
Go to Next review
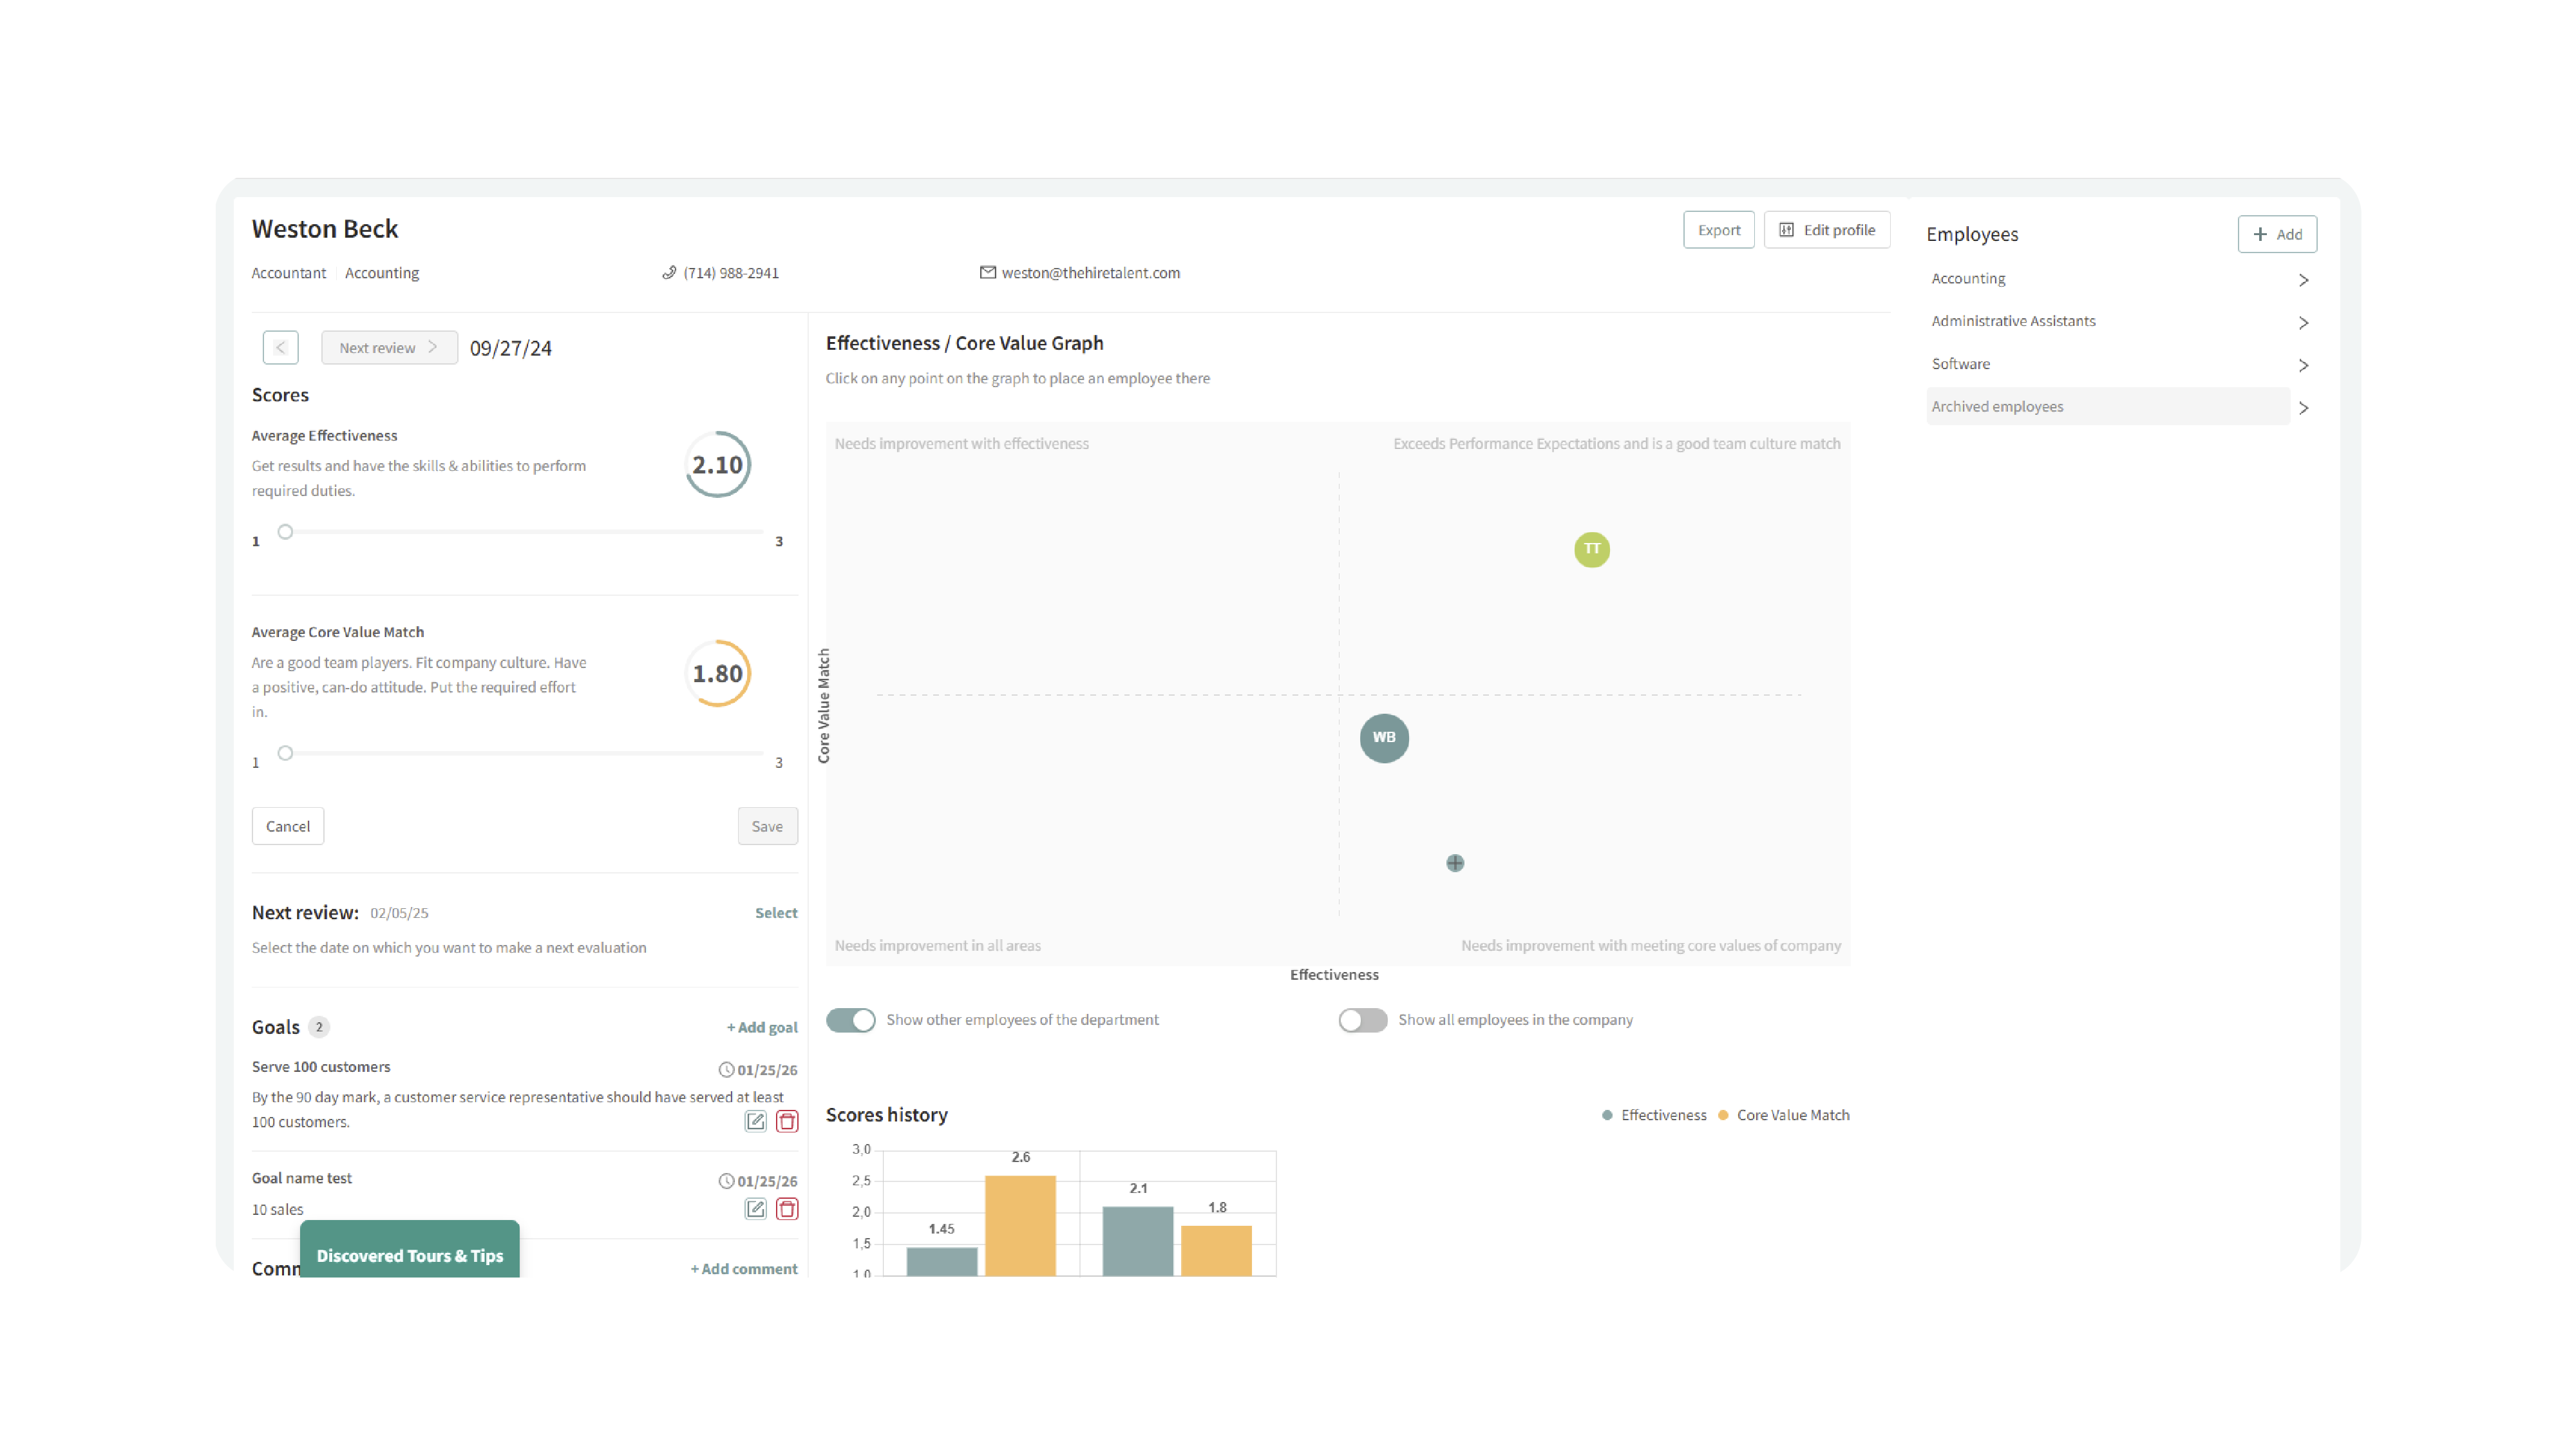click(388, 347)
